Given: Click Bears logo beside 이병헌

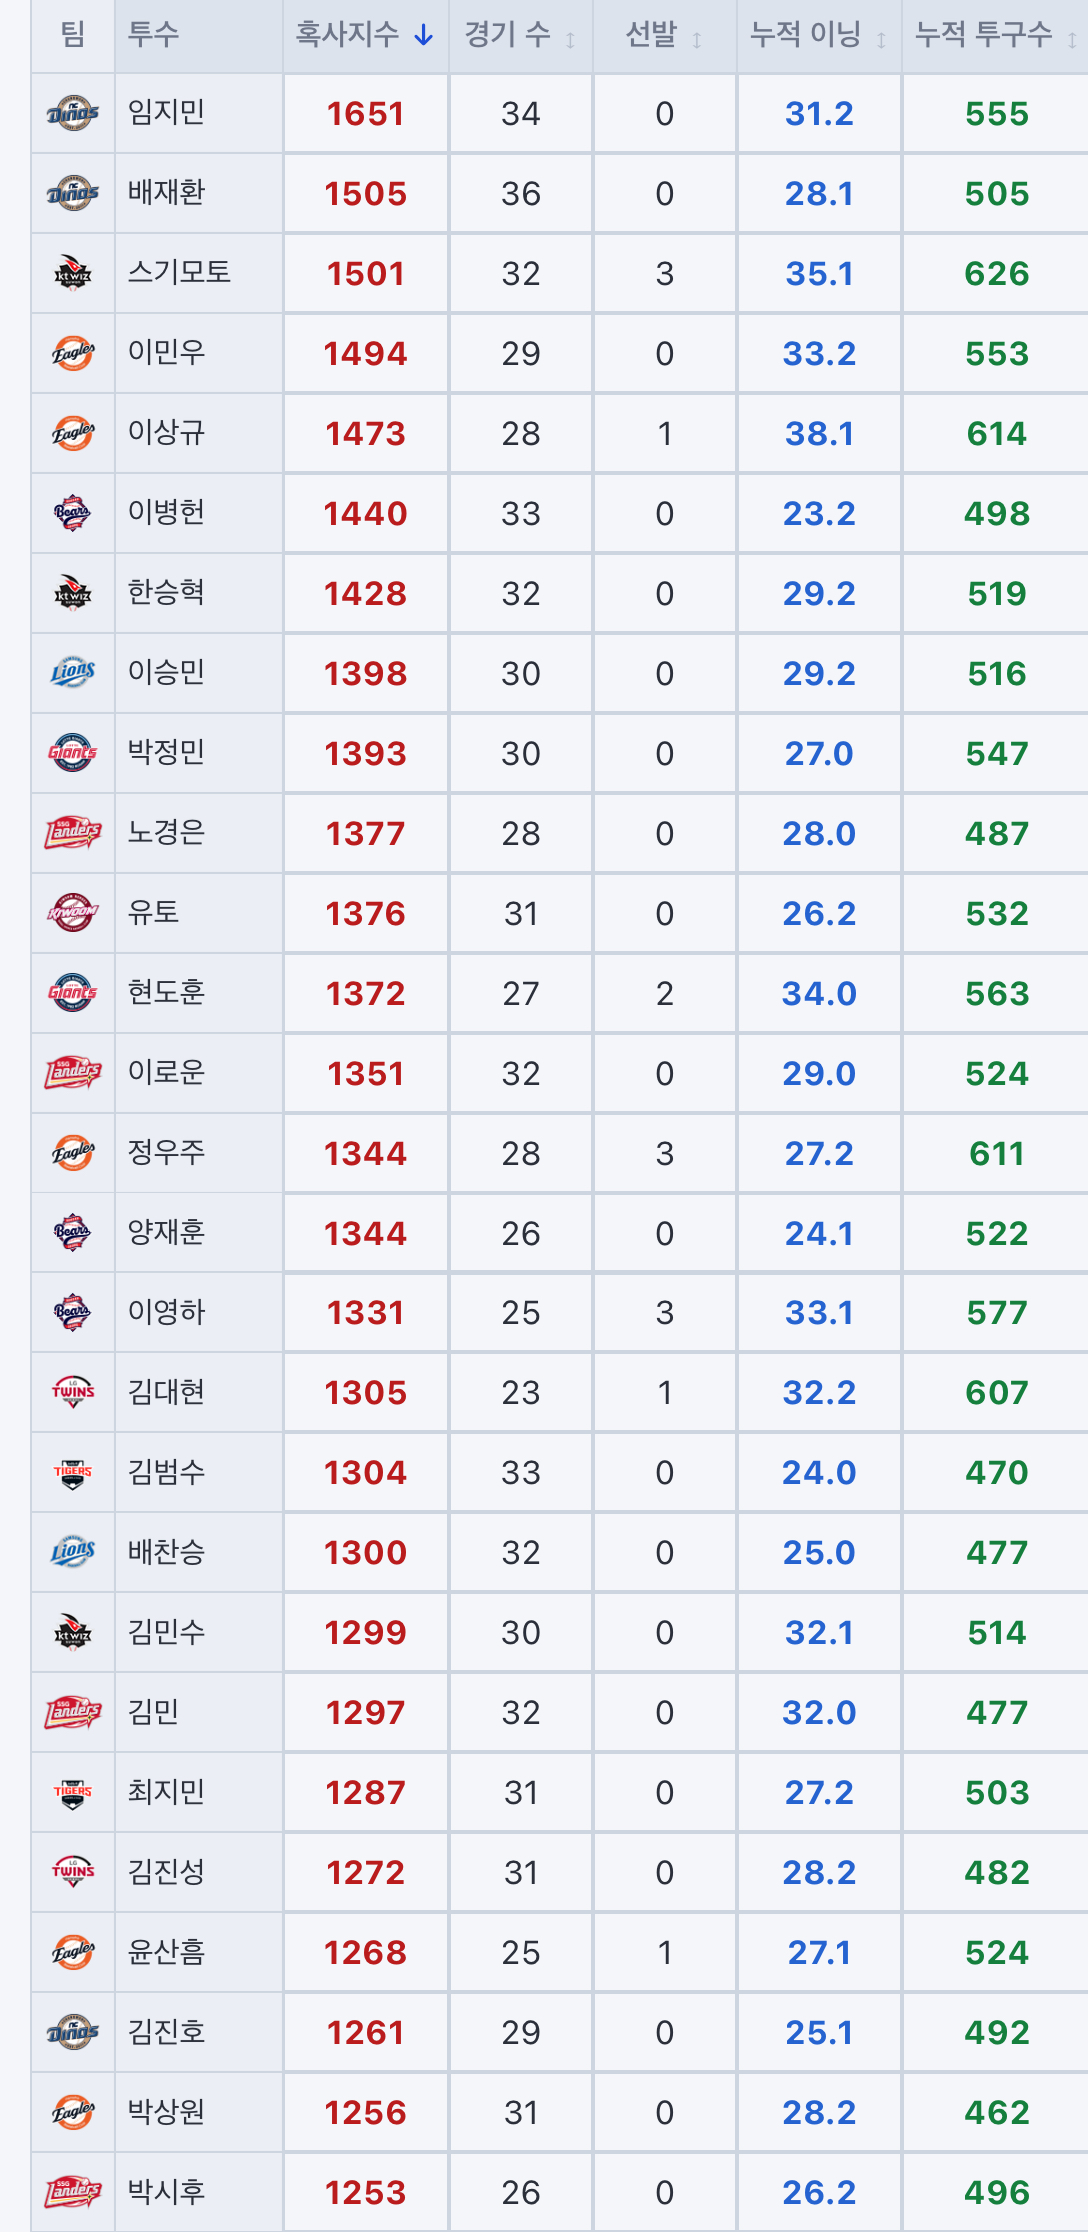Looking at the screenshot, I should [73, 513].
